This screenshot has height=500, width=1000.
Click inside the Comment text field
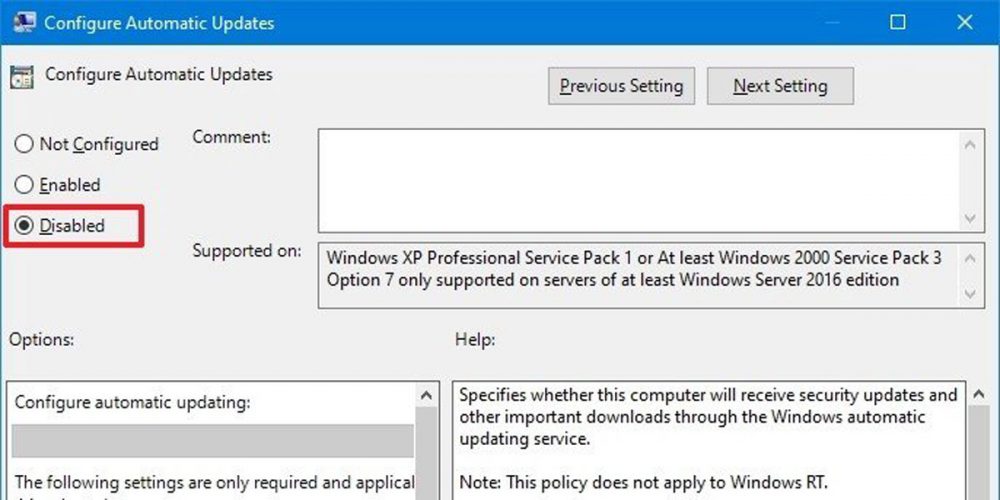click(x=640, y=180)
